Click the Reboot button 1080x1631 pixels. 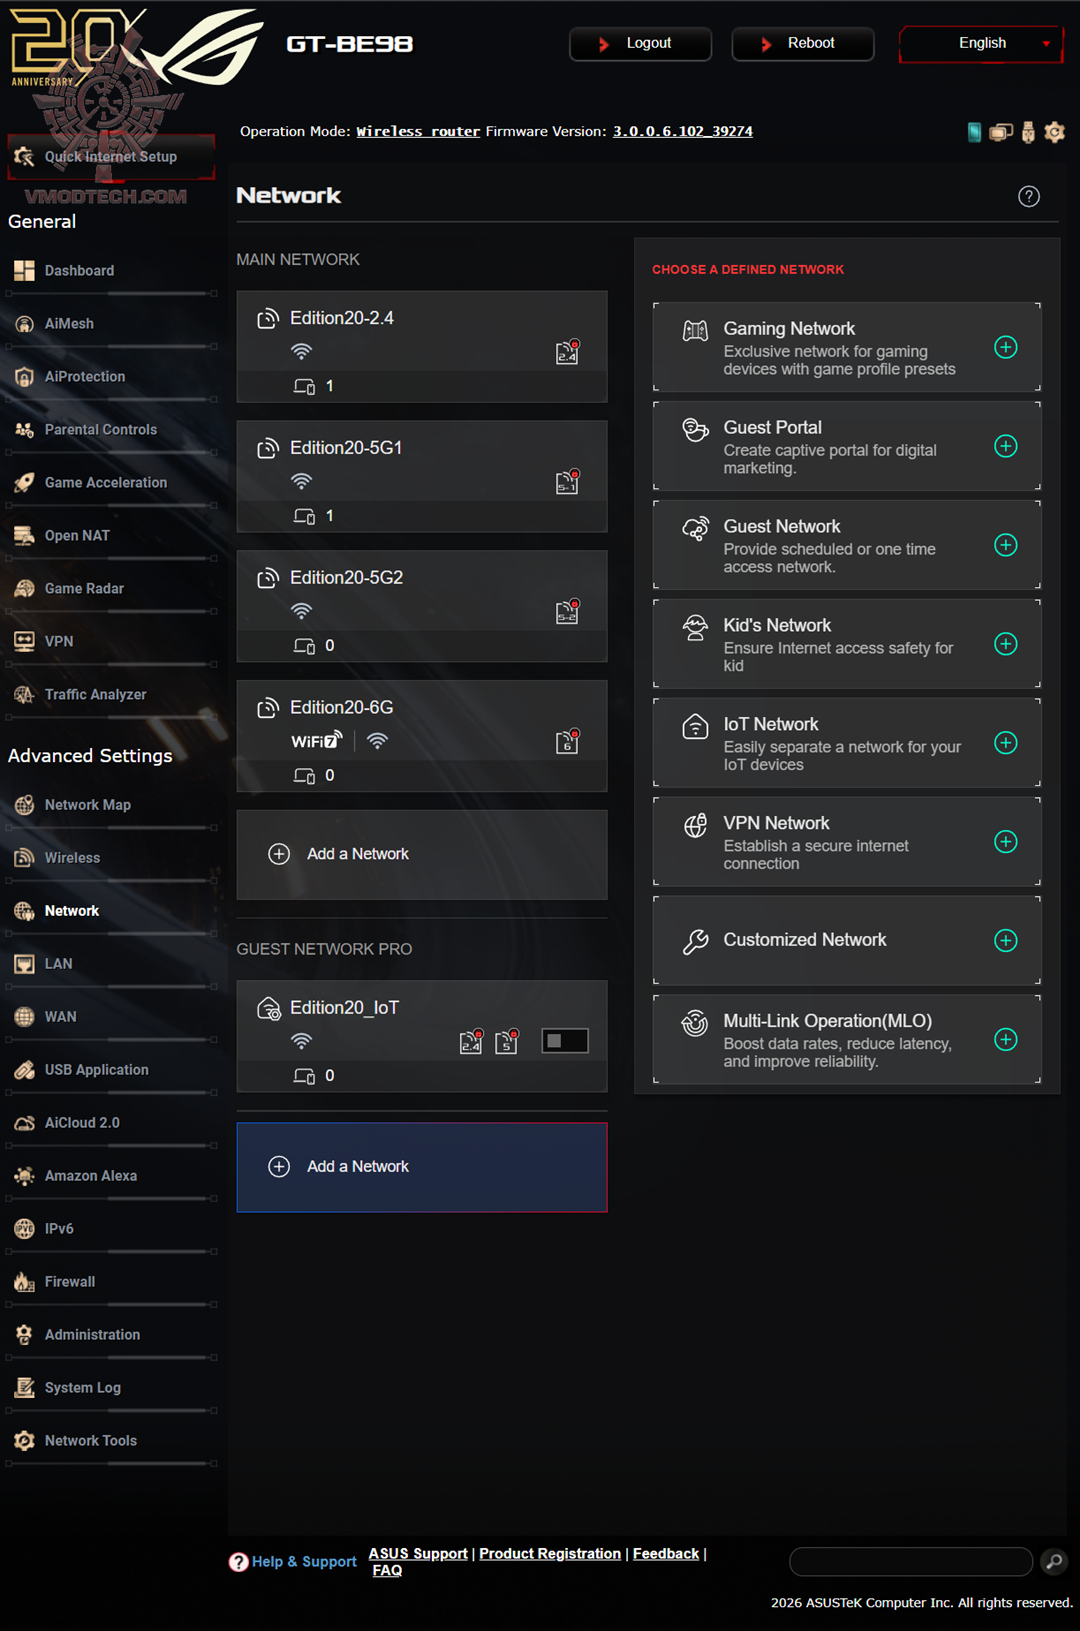(x=803, y=44)
